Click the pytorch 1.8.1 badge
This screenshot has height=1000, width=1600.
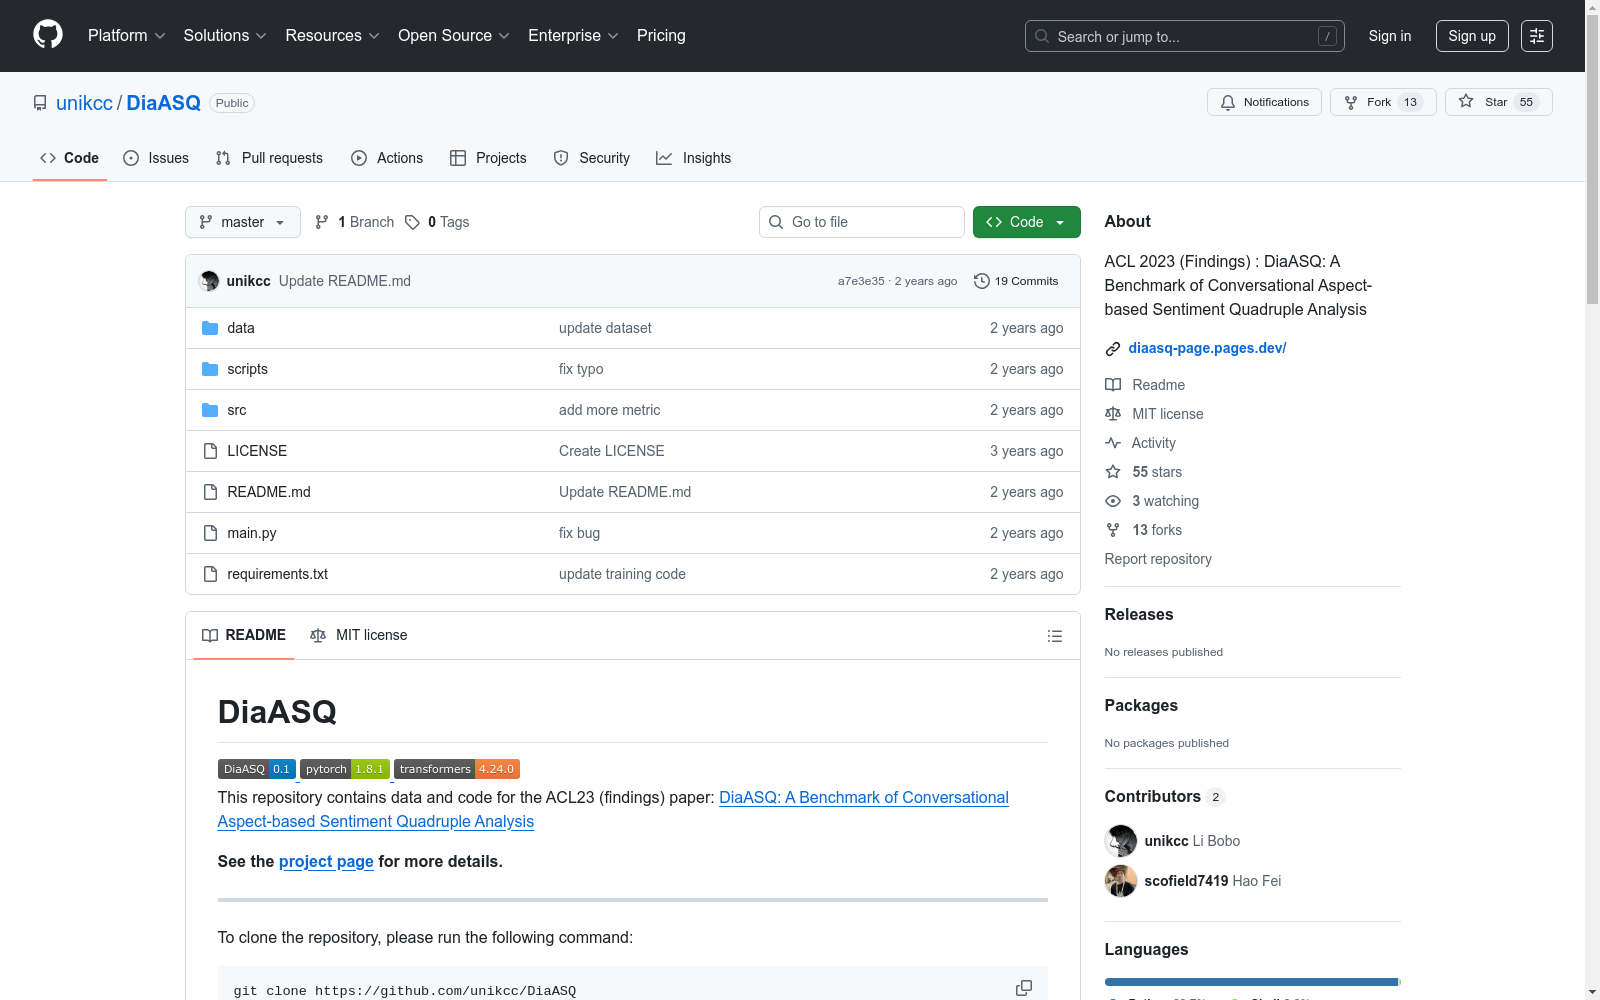(345, 769)
